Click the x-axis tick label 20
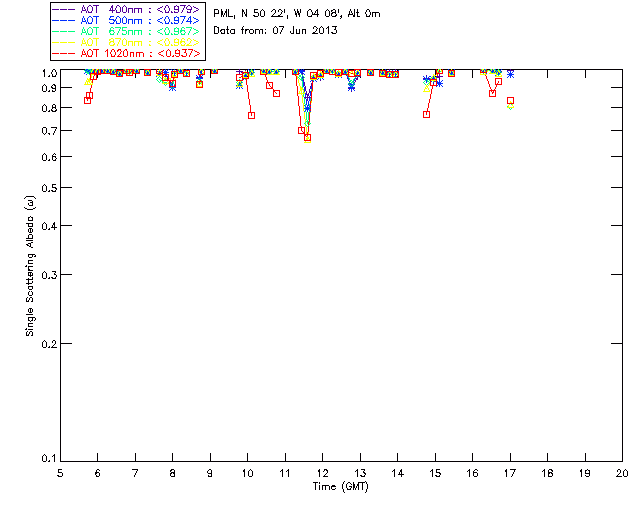The width and height of the screenshot is (640, 512). [622, 473]
